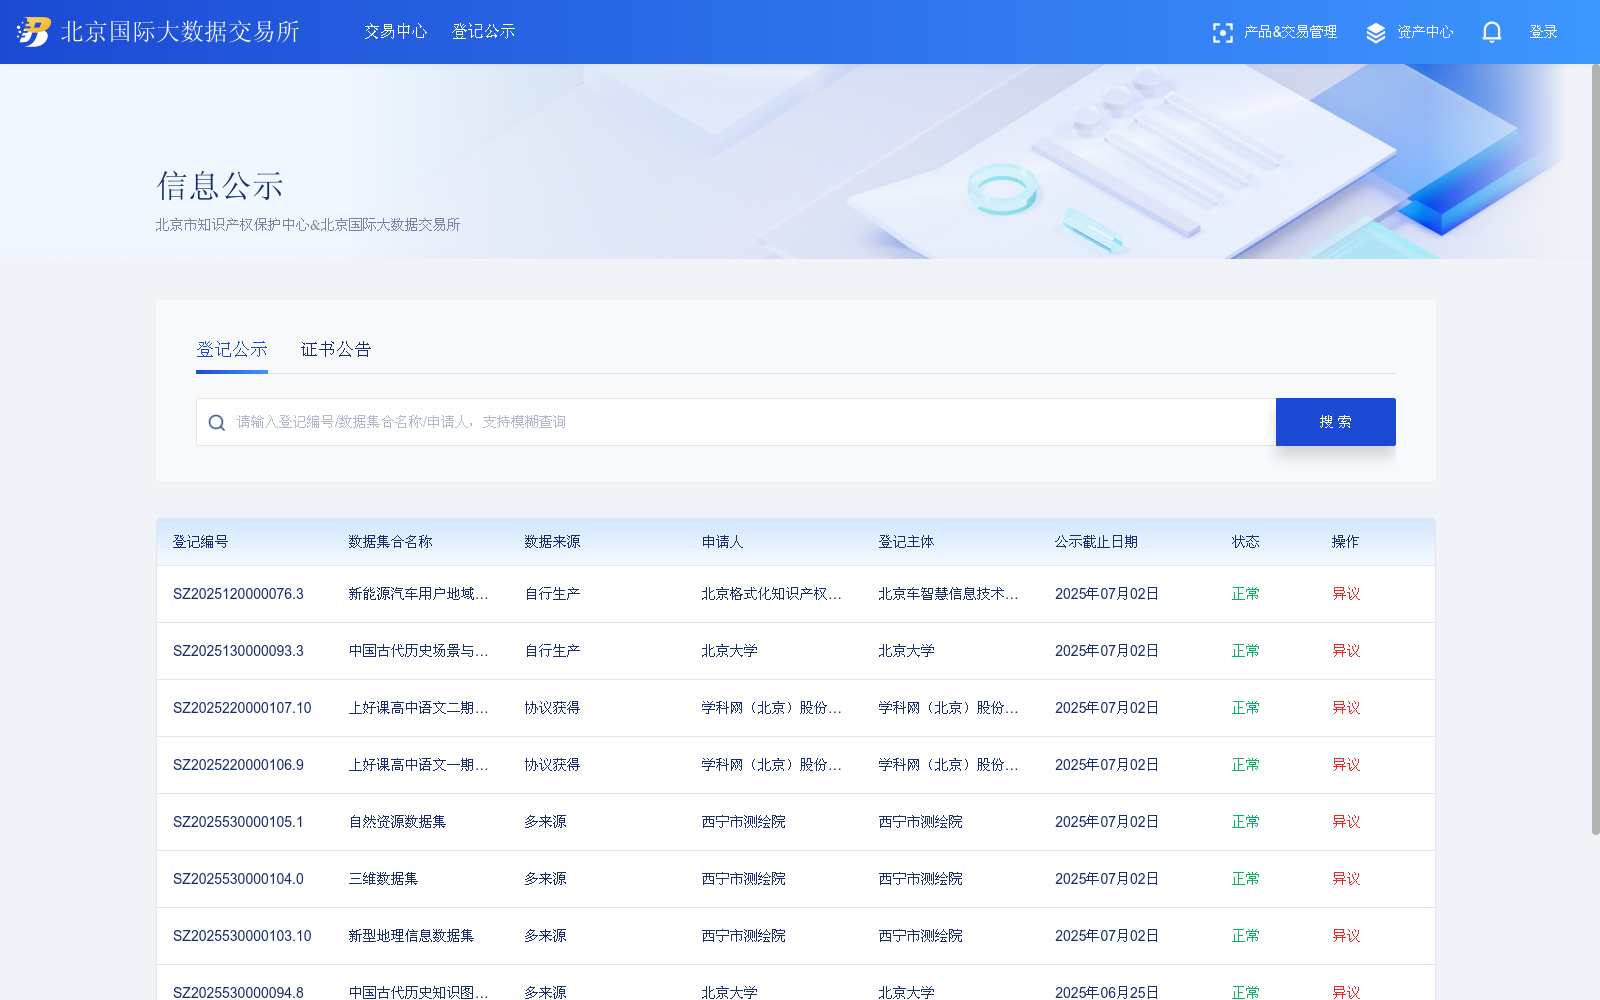Click the 状态 column header
The width and height of the screenshot is (1600, 1000).
1245,542
